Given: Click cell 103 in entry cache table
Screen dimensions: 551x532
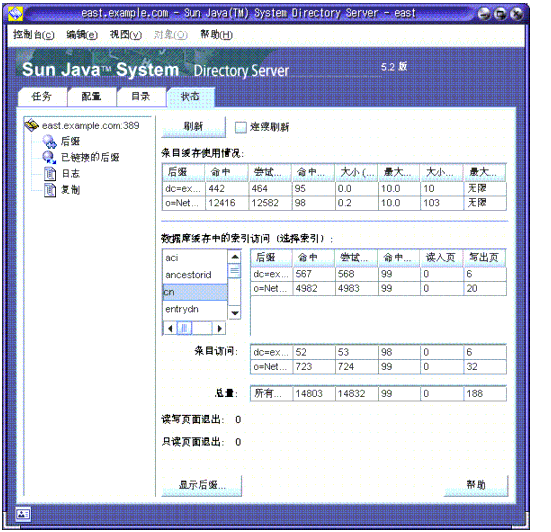Looking at the screenshot, I should pyautogui.click(x=442, y=203).
